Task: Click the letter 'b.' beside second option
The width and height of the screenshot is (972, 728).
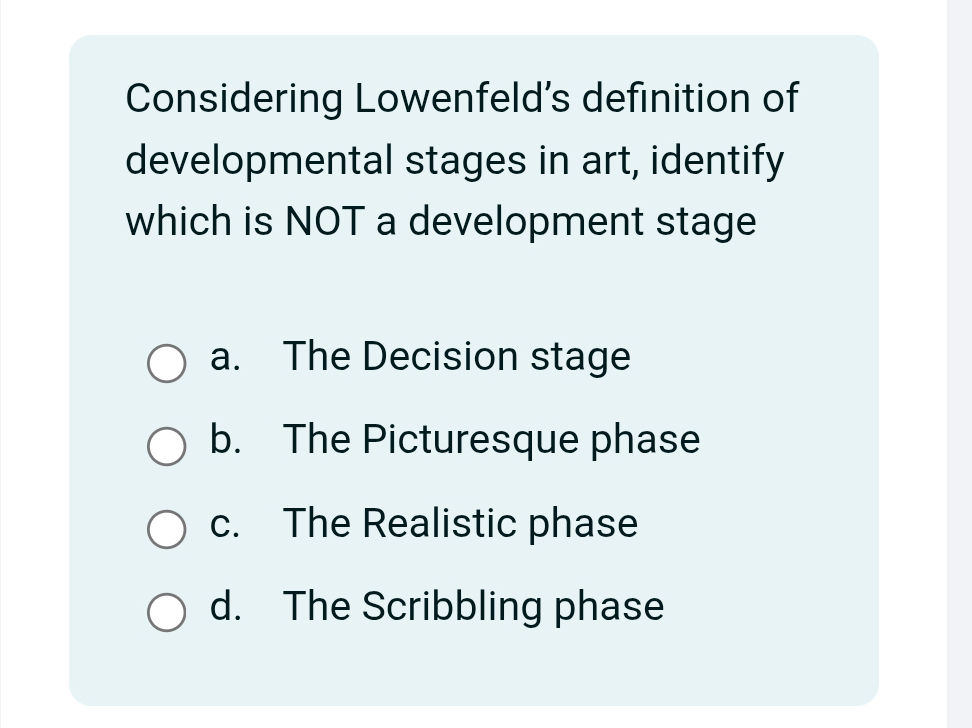Action: coord(224,440)
